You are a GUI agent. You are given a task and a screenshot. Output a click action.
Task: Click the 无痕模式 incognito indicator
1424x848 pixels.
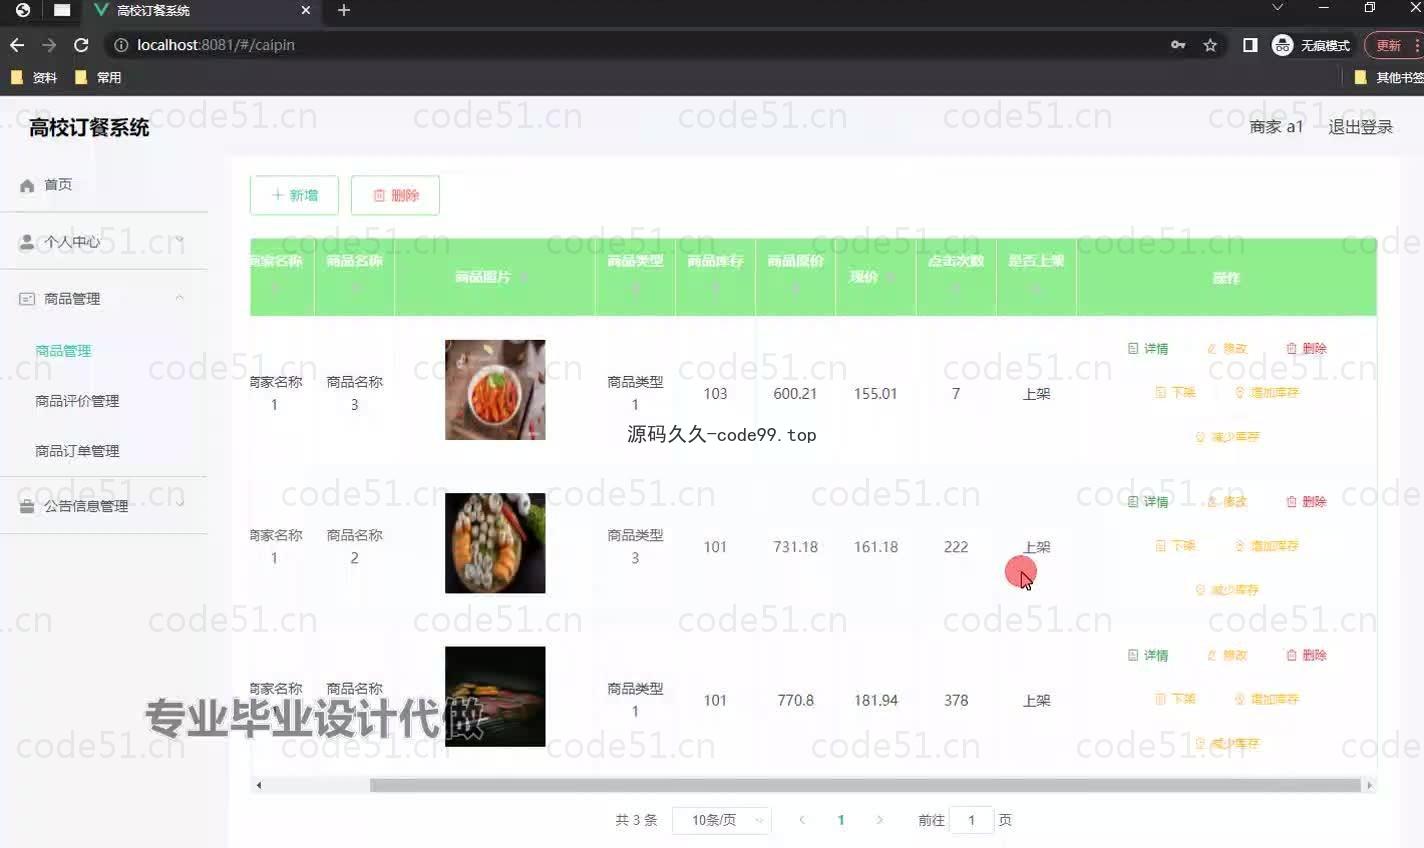pyautogui.click(x=1311, y=45)
